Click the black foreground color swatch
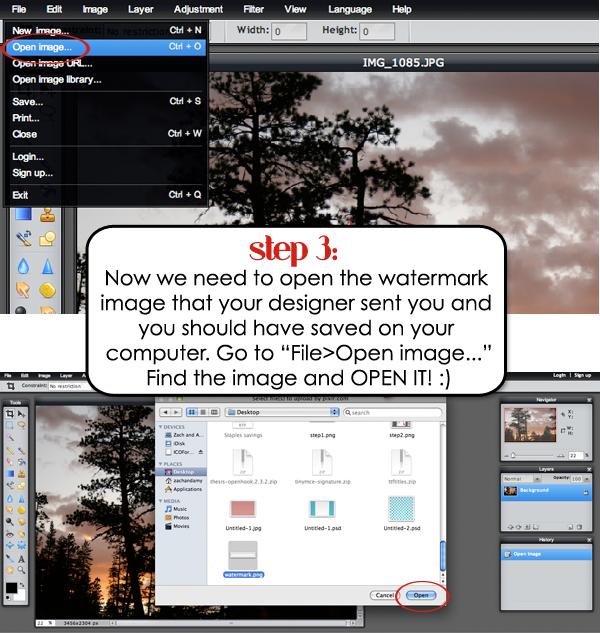 (11, 587)
